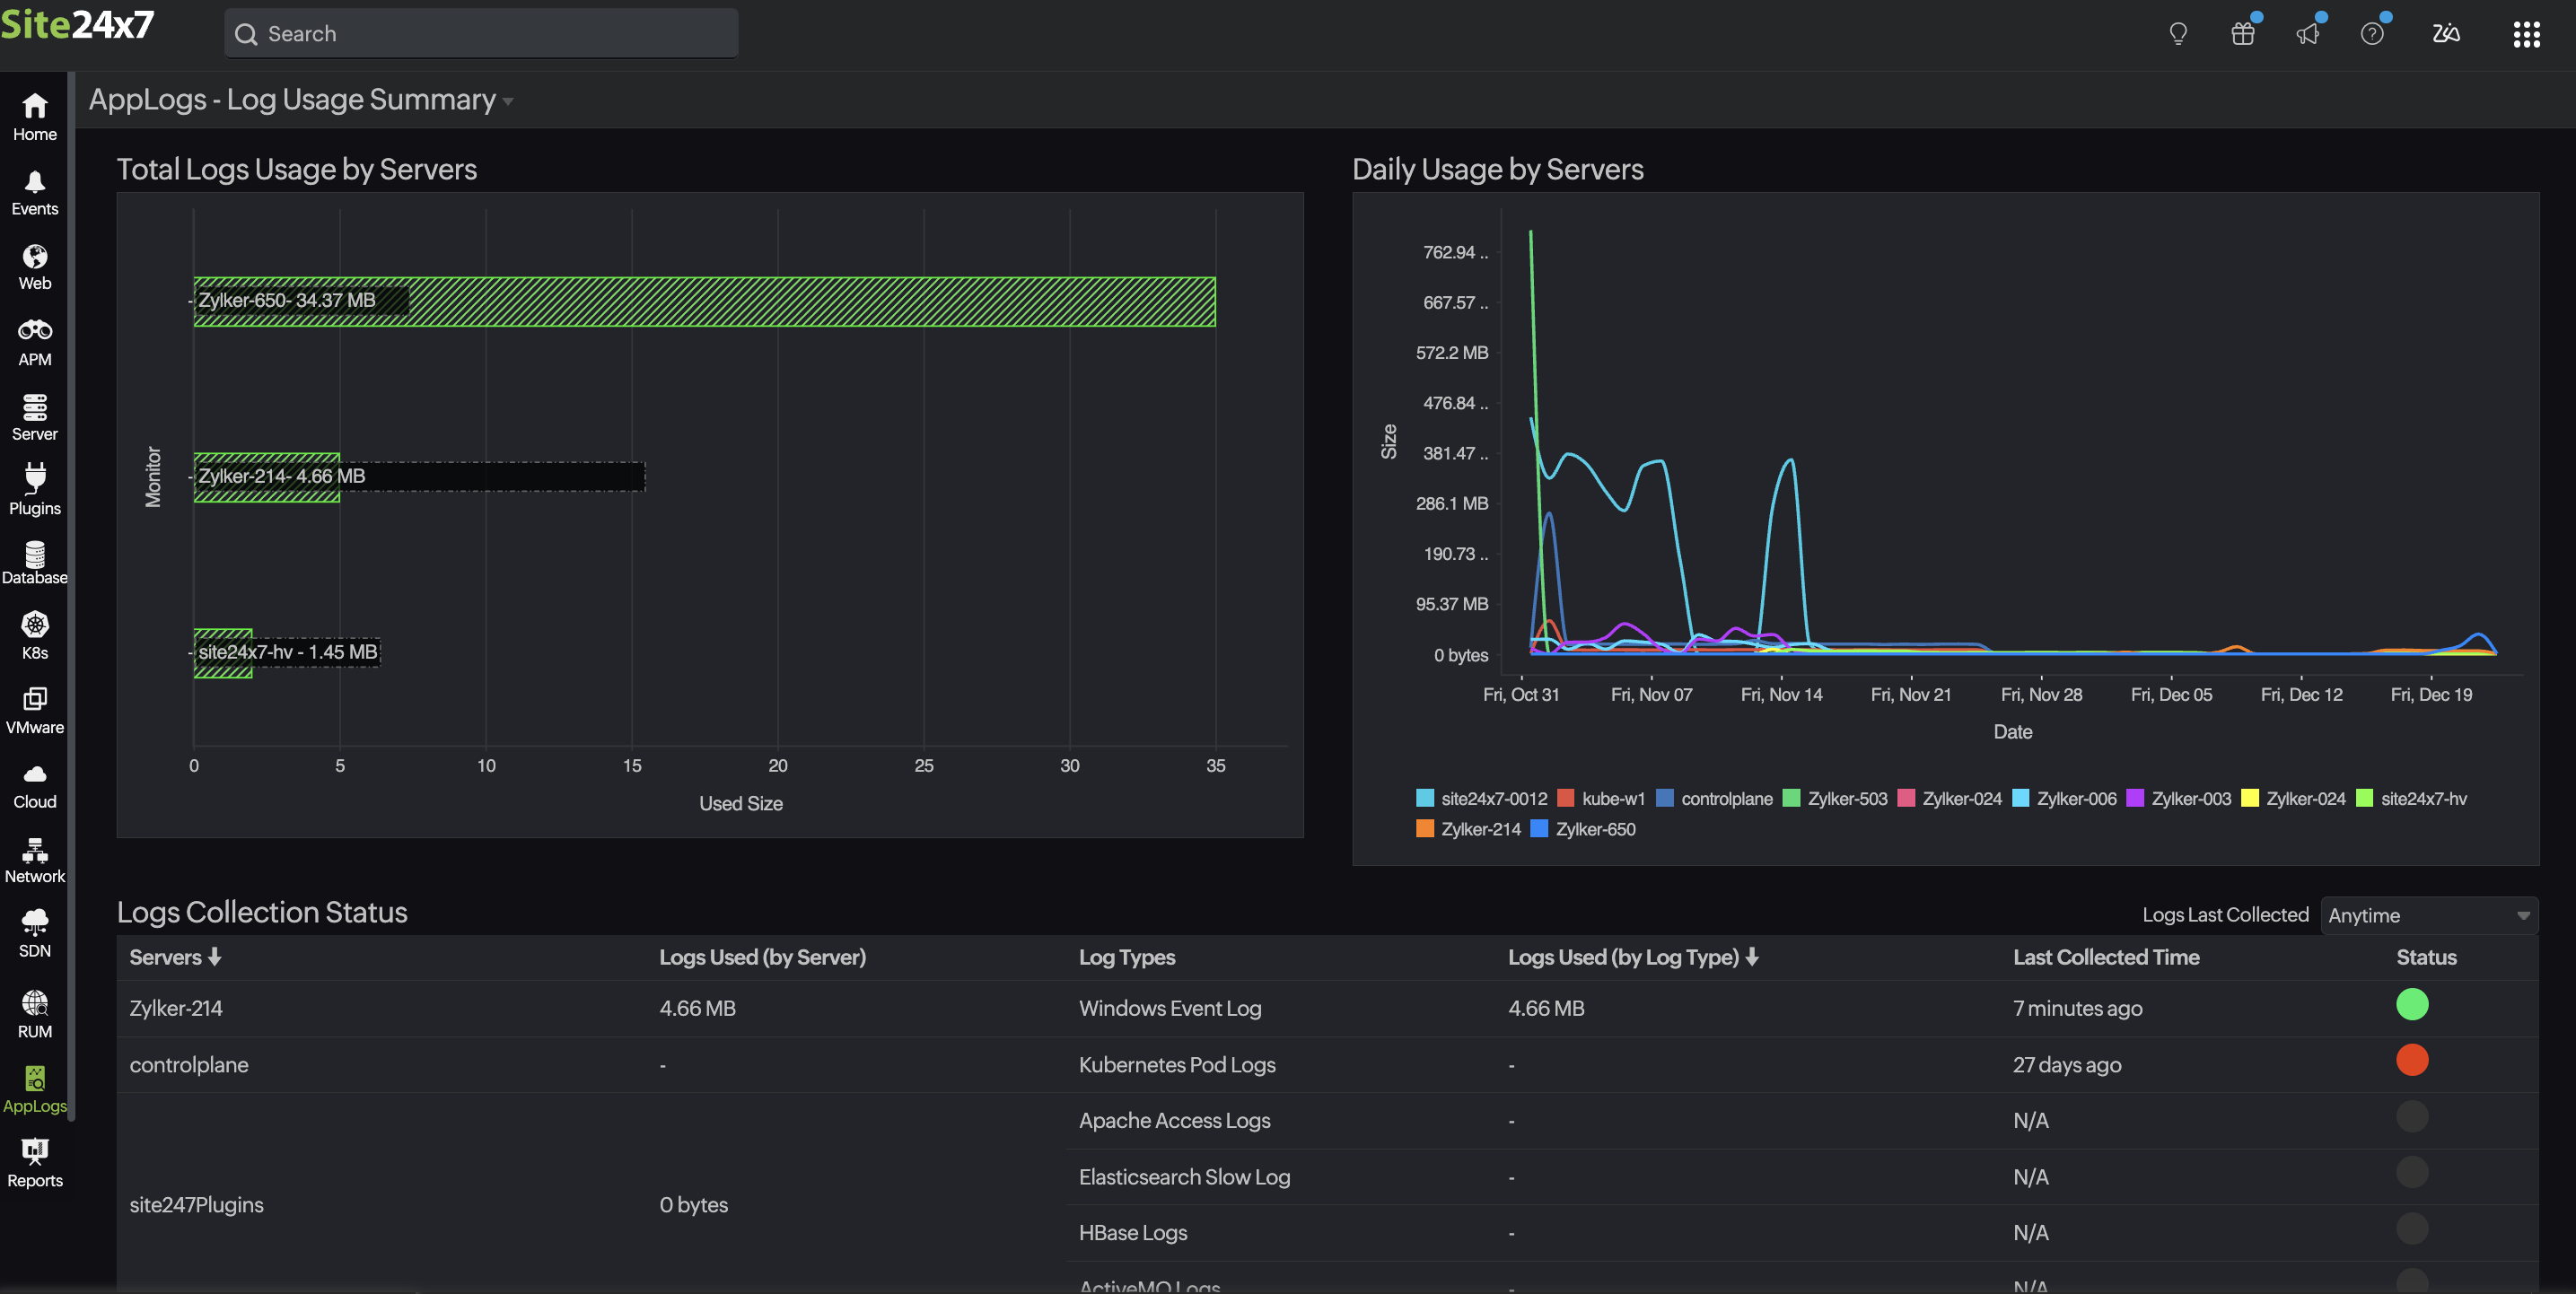Viewport: 2576px width, 1294px height.
Task: Open the notifications megaphone icon
Action: 2308,33
